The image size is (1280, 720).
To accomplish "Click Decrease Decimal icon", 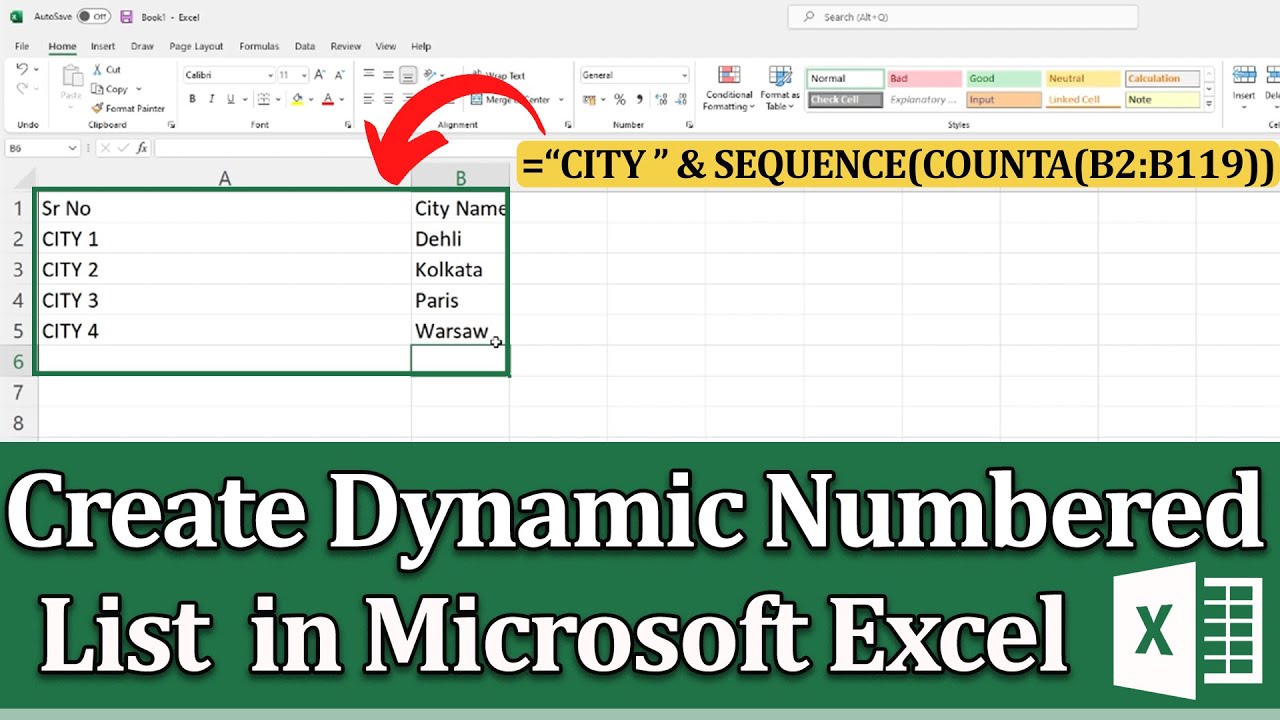I will (680, 99).
